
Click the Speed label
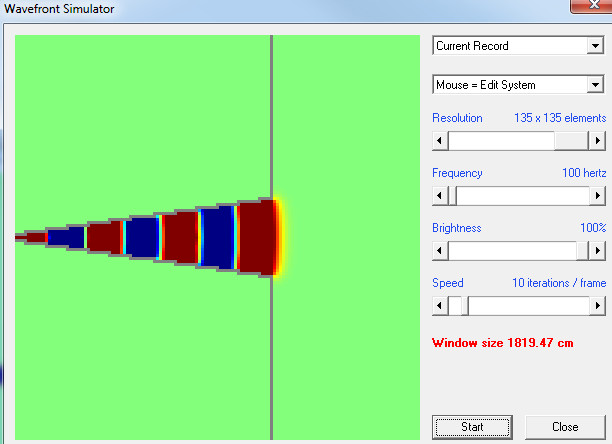[448, 283]
